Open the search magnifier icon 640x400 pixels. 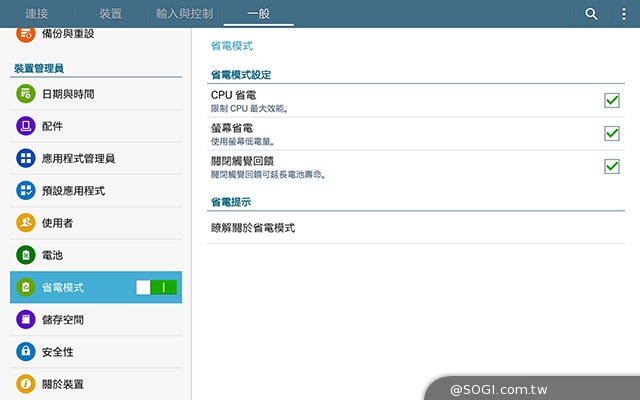[591, 14]
